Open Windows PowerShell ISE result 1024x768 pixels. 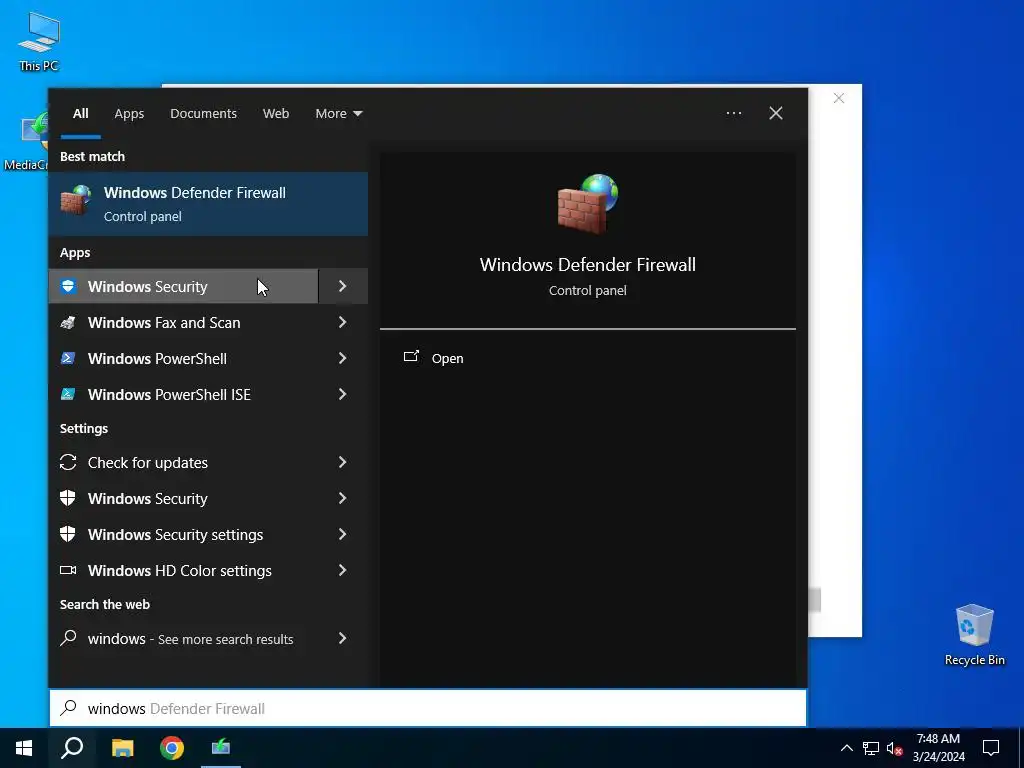[x=184, y=394]
